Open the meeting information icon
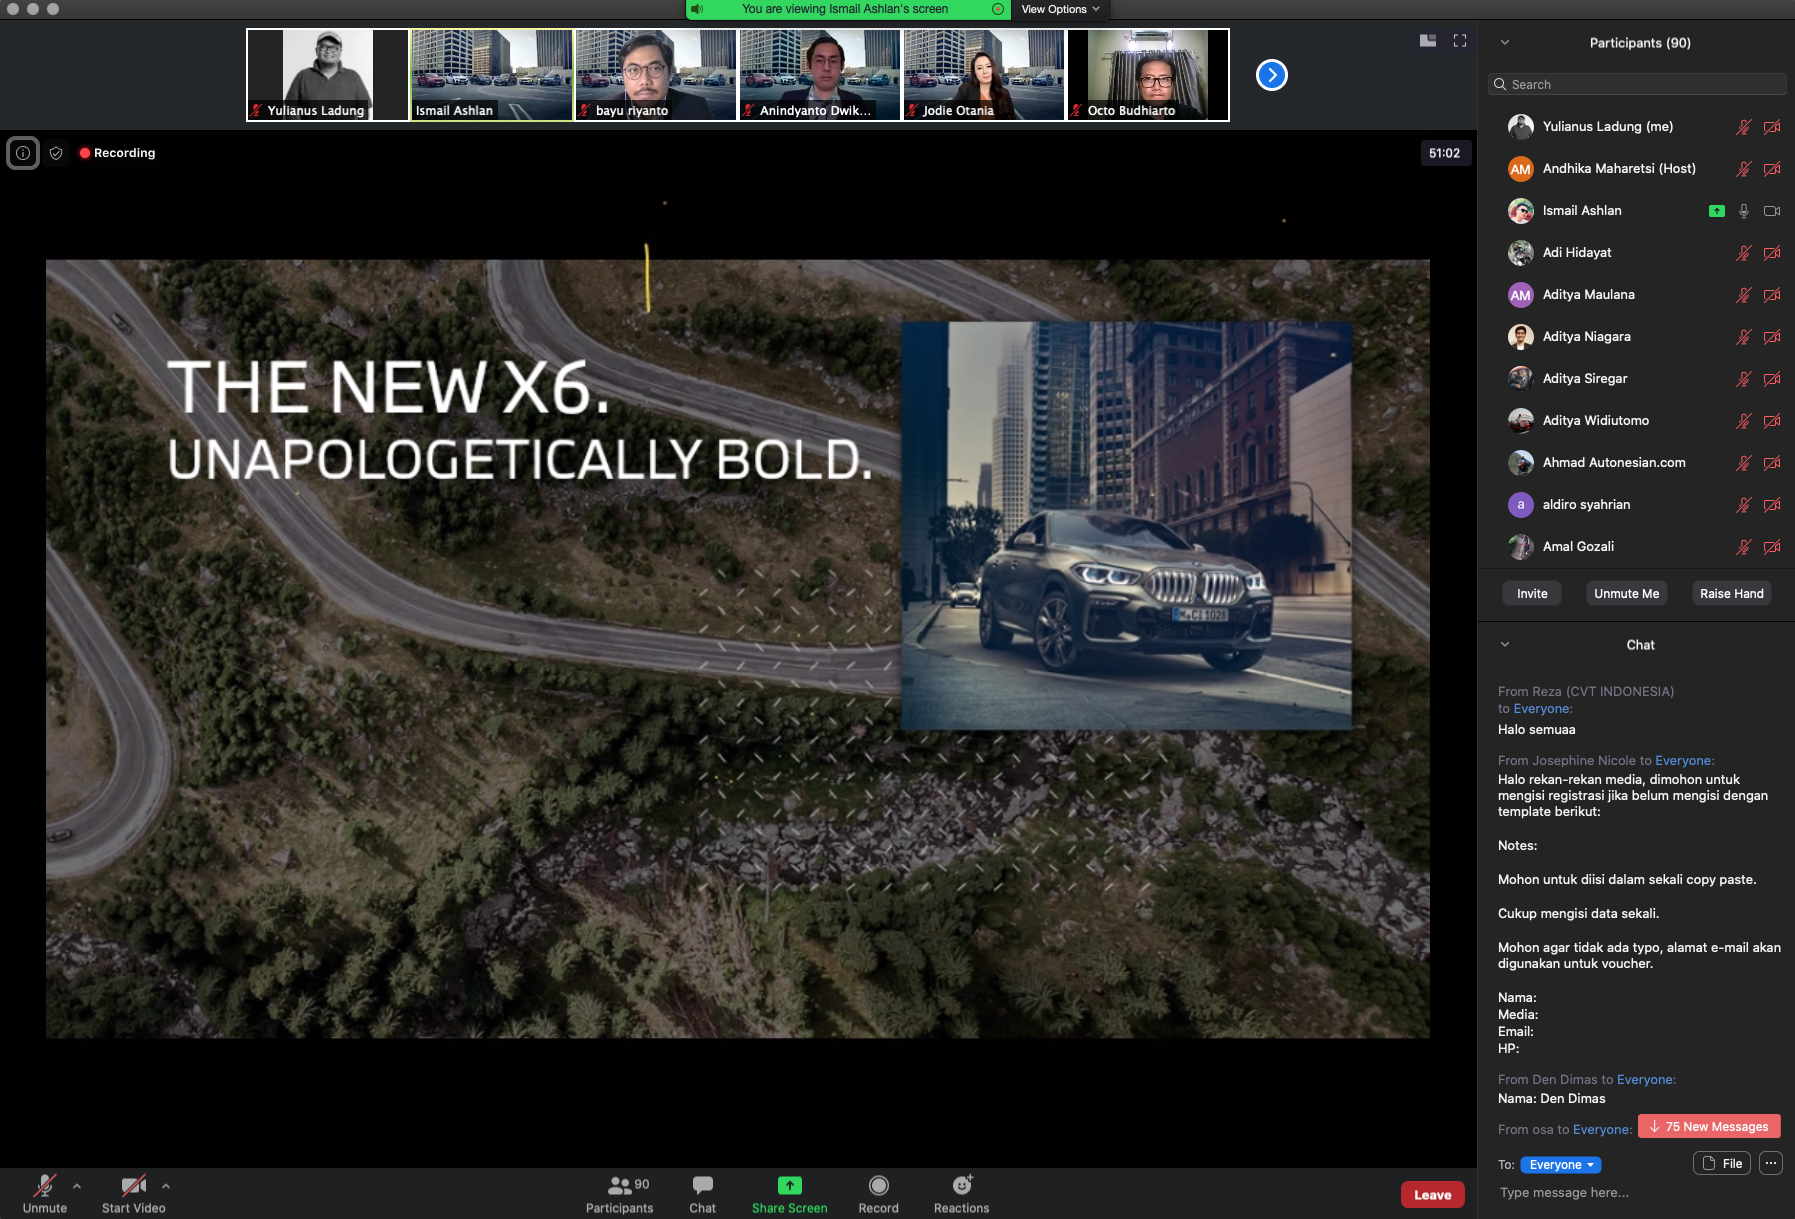This screenshot has width=1795, height=1219. [x=23, y=153]
